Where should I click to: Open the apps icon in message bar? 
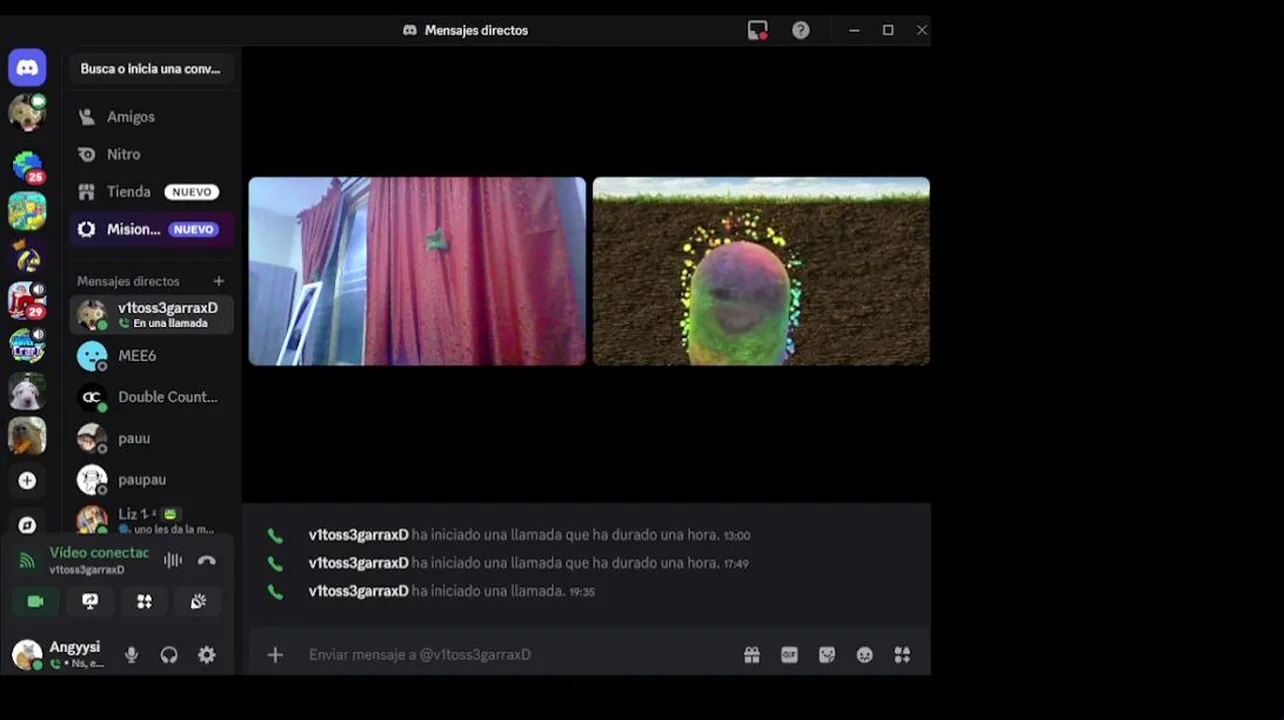pos(902,655)
